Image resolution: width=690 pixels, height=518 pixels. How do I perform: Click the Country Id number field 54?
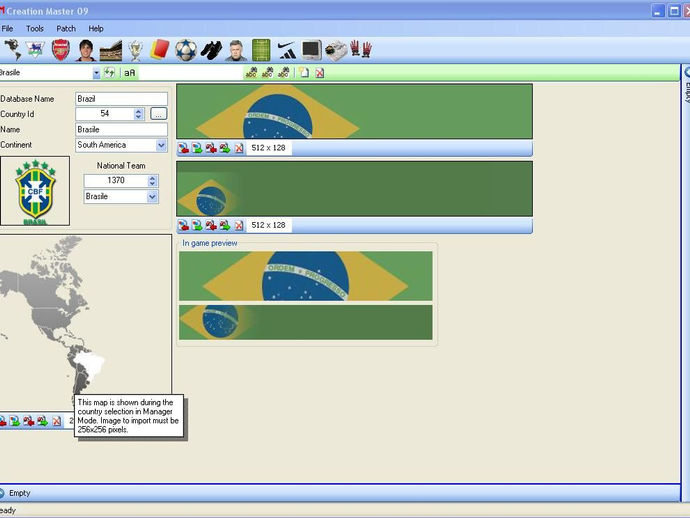[x=105, y=114]
